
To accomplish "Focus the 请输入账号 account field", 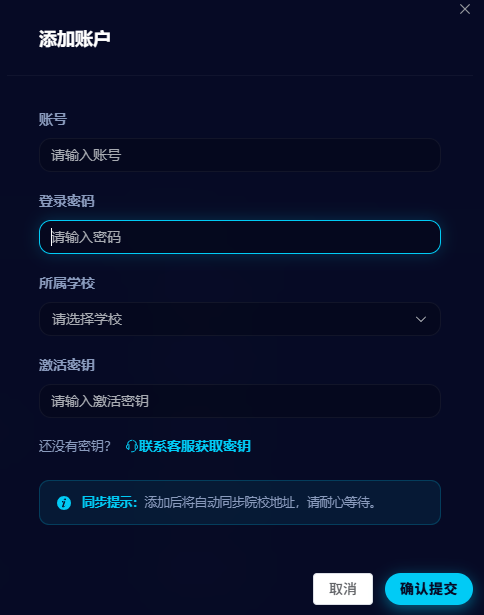I will [x=240, y=155].
